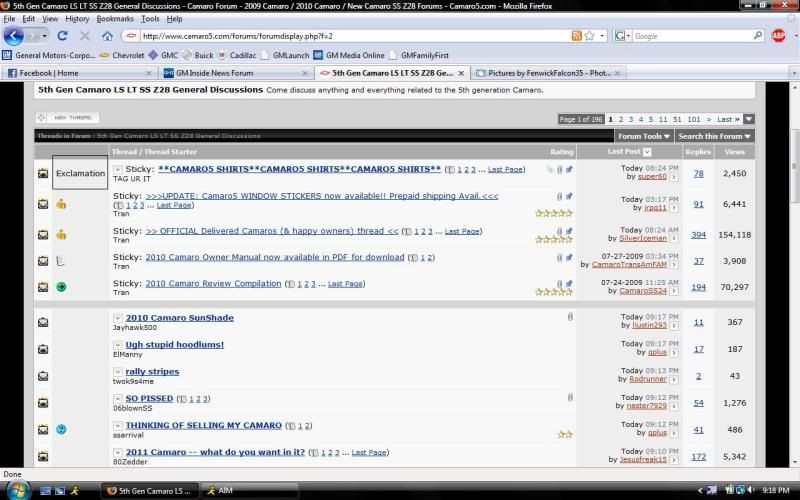Open the Search this Forum dropdown

click(x=714, y=136)
